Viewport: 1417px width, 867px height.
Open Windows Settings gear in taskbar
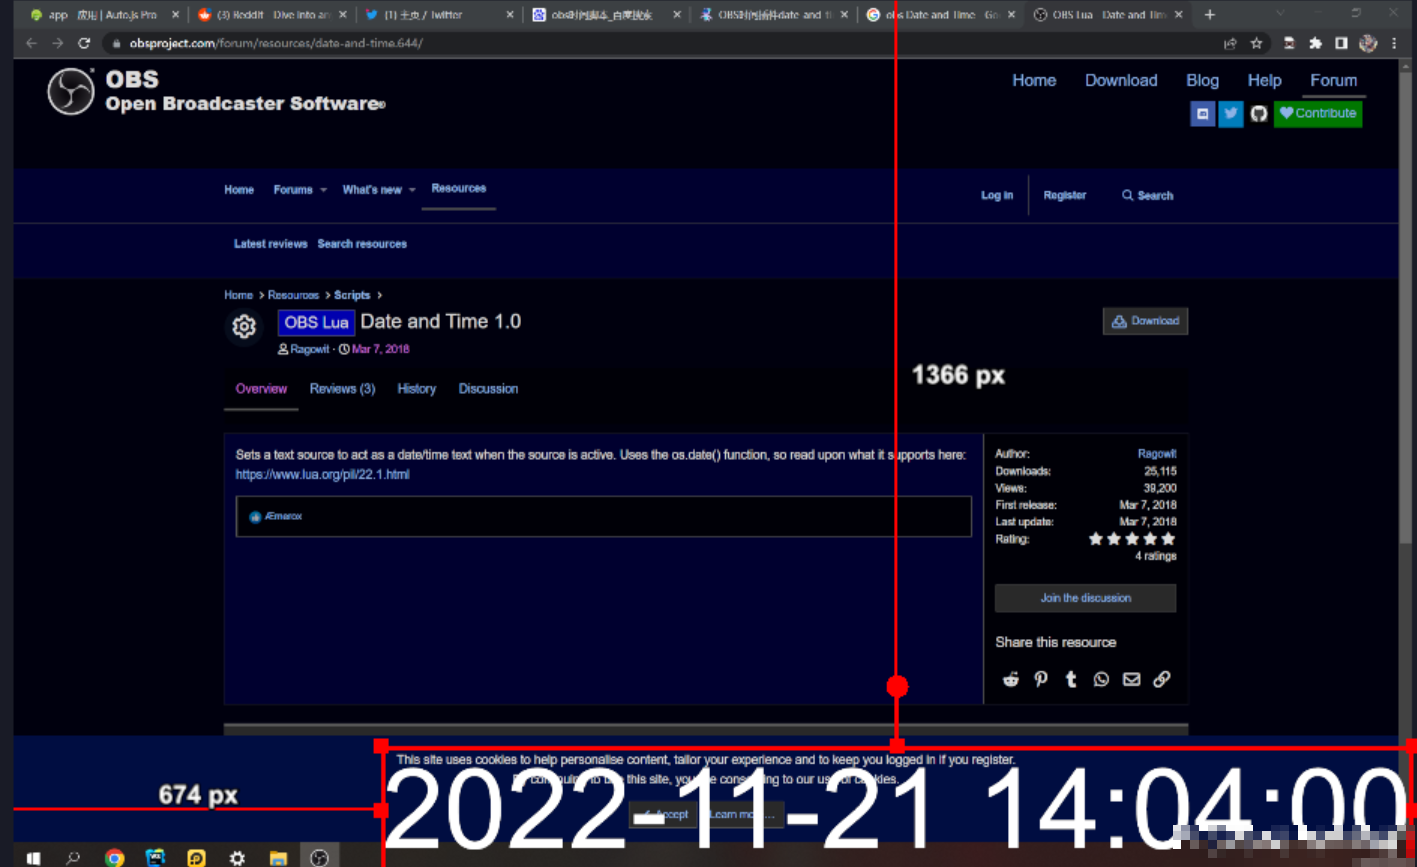[x=237, y=857]
